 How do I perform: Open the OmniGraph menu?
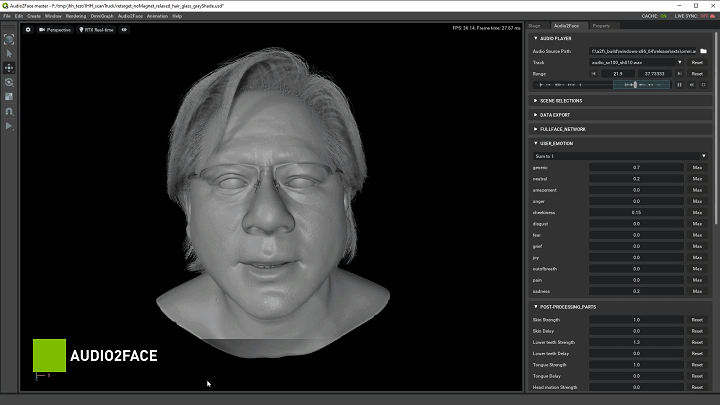(102, 16)
